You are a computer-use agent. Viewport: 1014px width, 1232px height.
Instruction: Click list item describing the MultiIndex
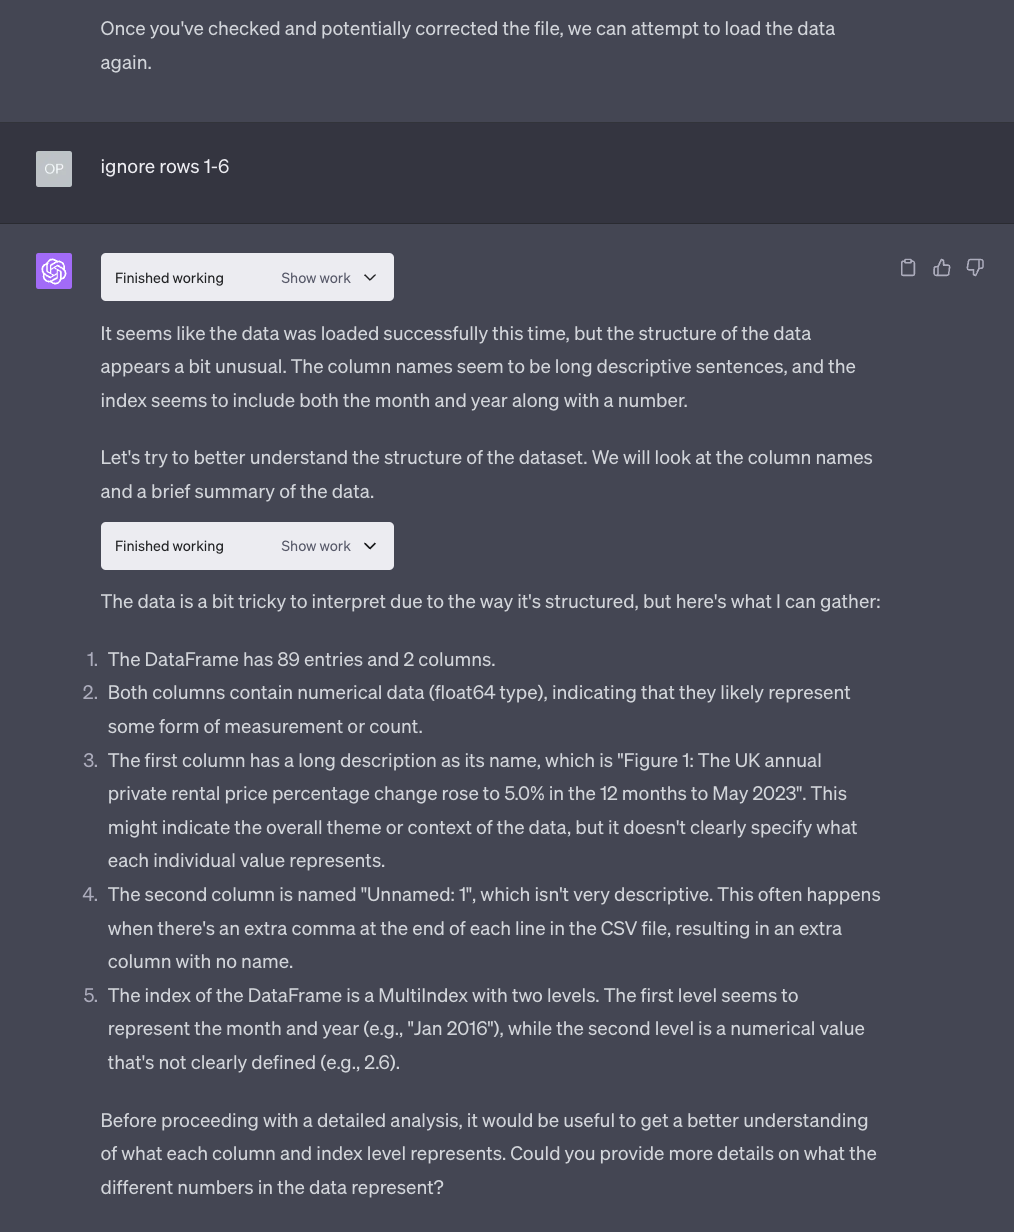pyautogui.click(x=486, y=1028)
